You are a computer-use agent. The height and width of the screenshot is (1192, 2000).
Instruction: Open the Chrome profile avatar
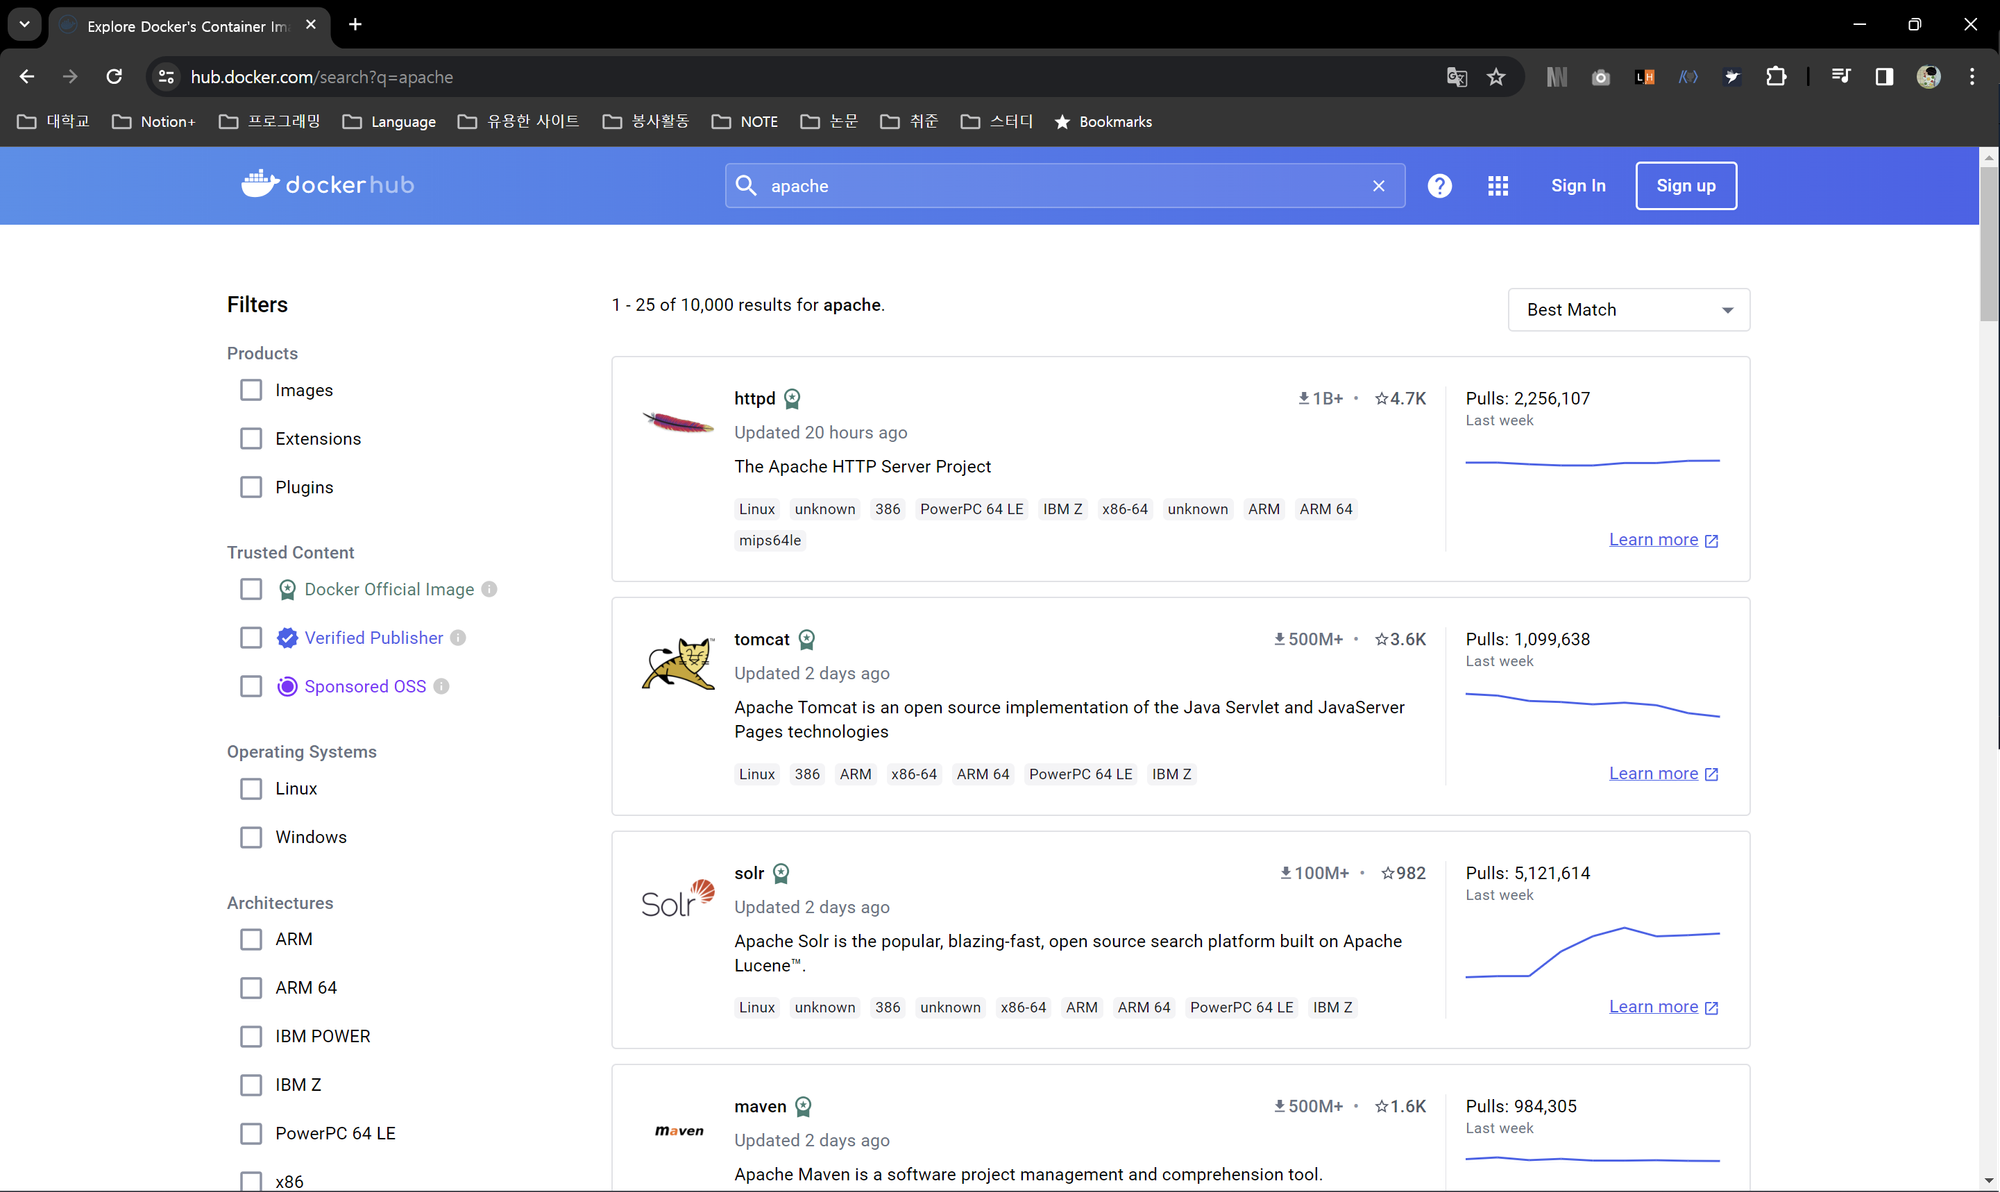tap(1929, 77)
